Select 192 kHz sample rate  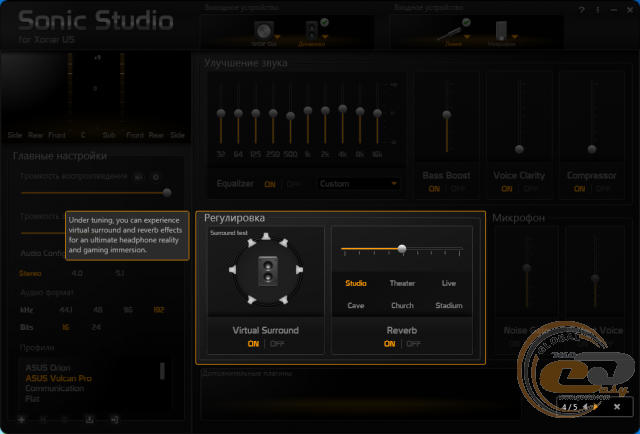click(159, 310)
